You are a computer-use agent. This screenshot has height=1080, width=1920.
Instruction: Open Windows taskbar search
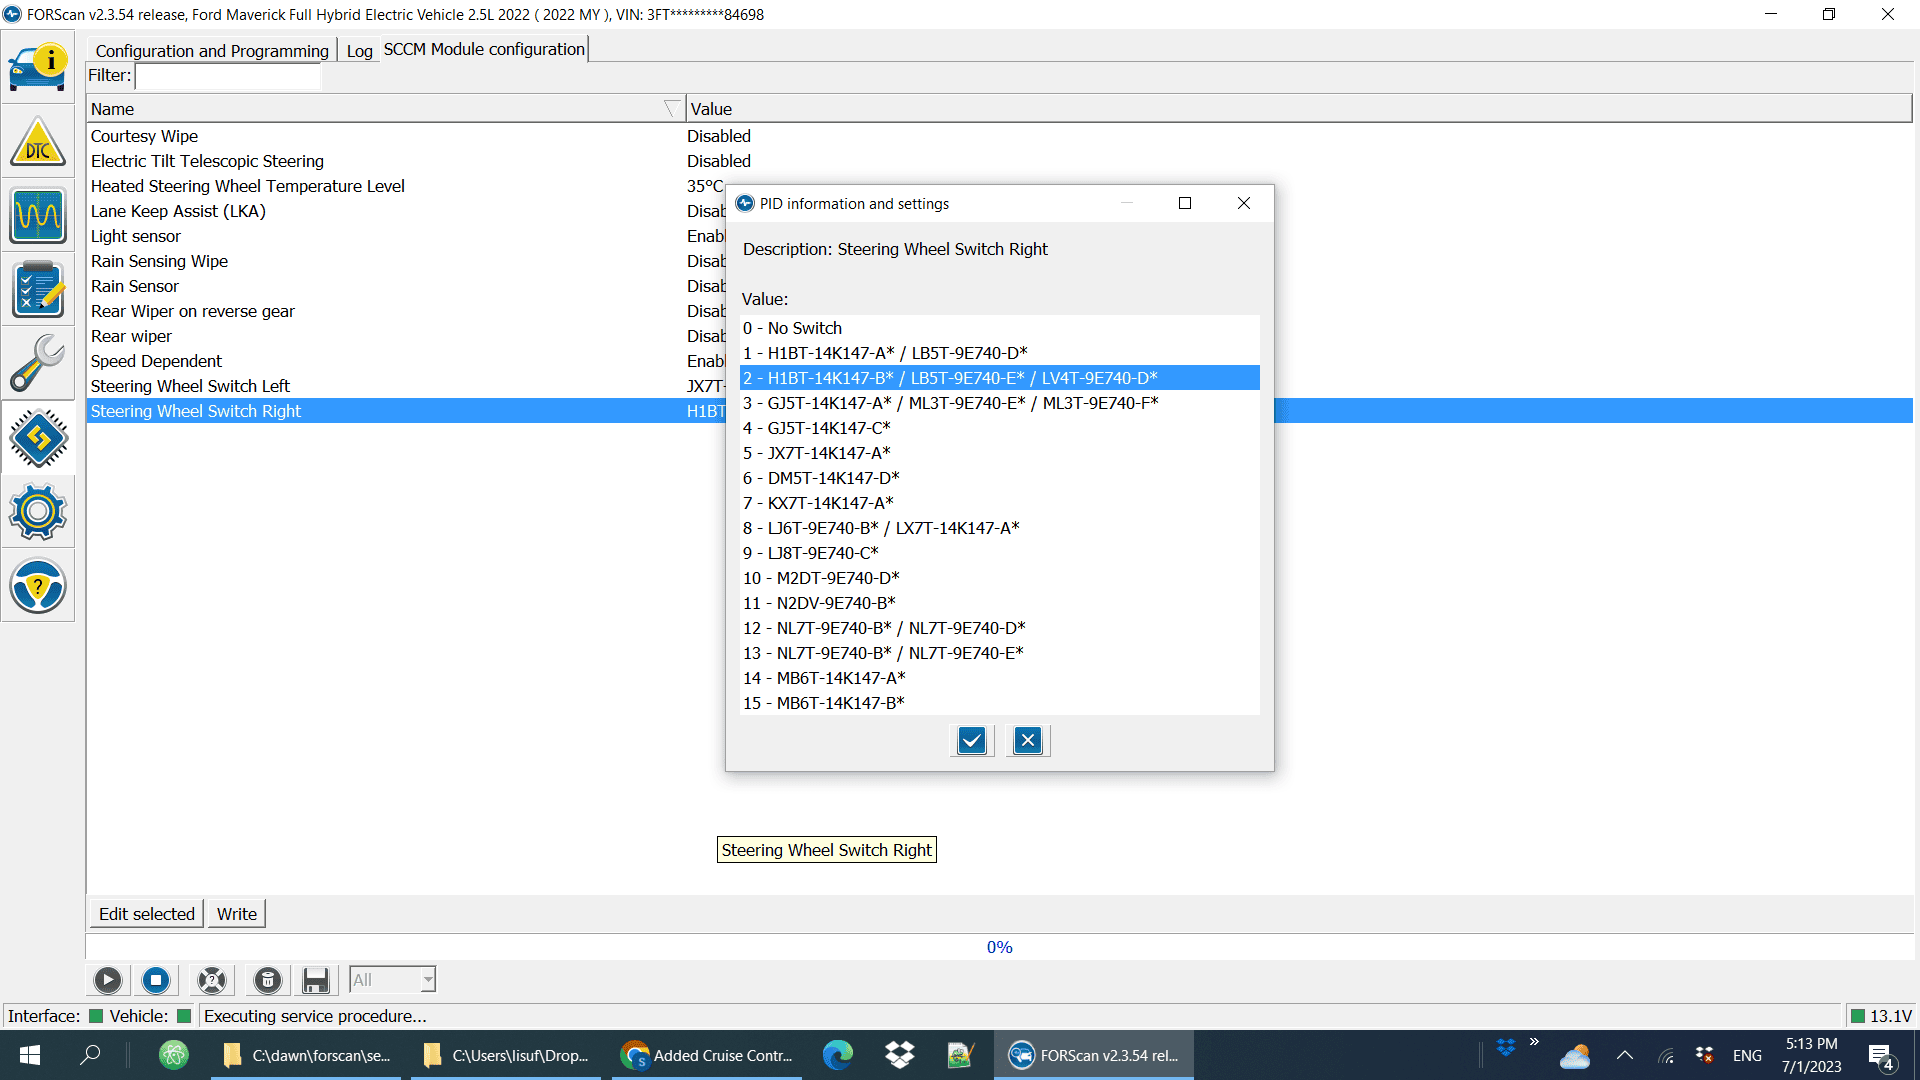coord(90,1055)
